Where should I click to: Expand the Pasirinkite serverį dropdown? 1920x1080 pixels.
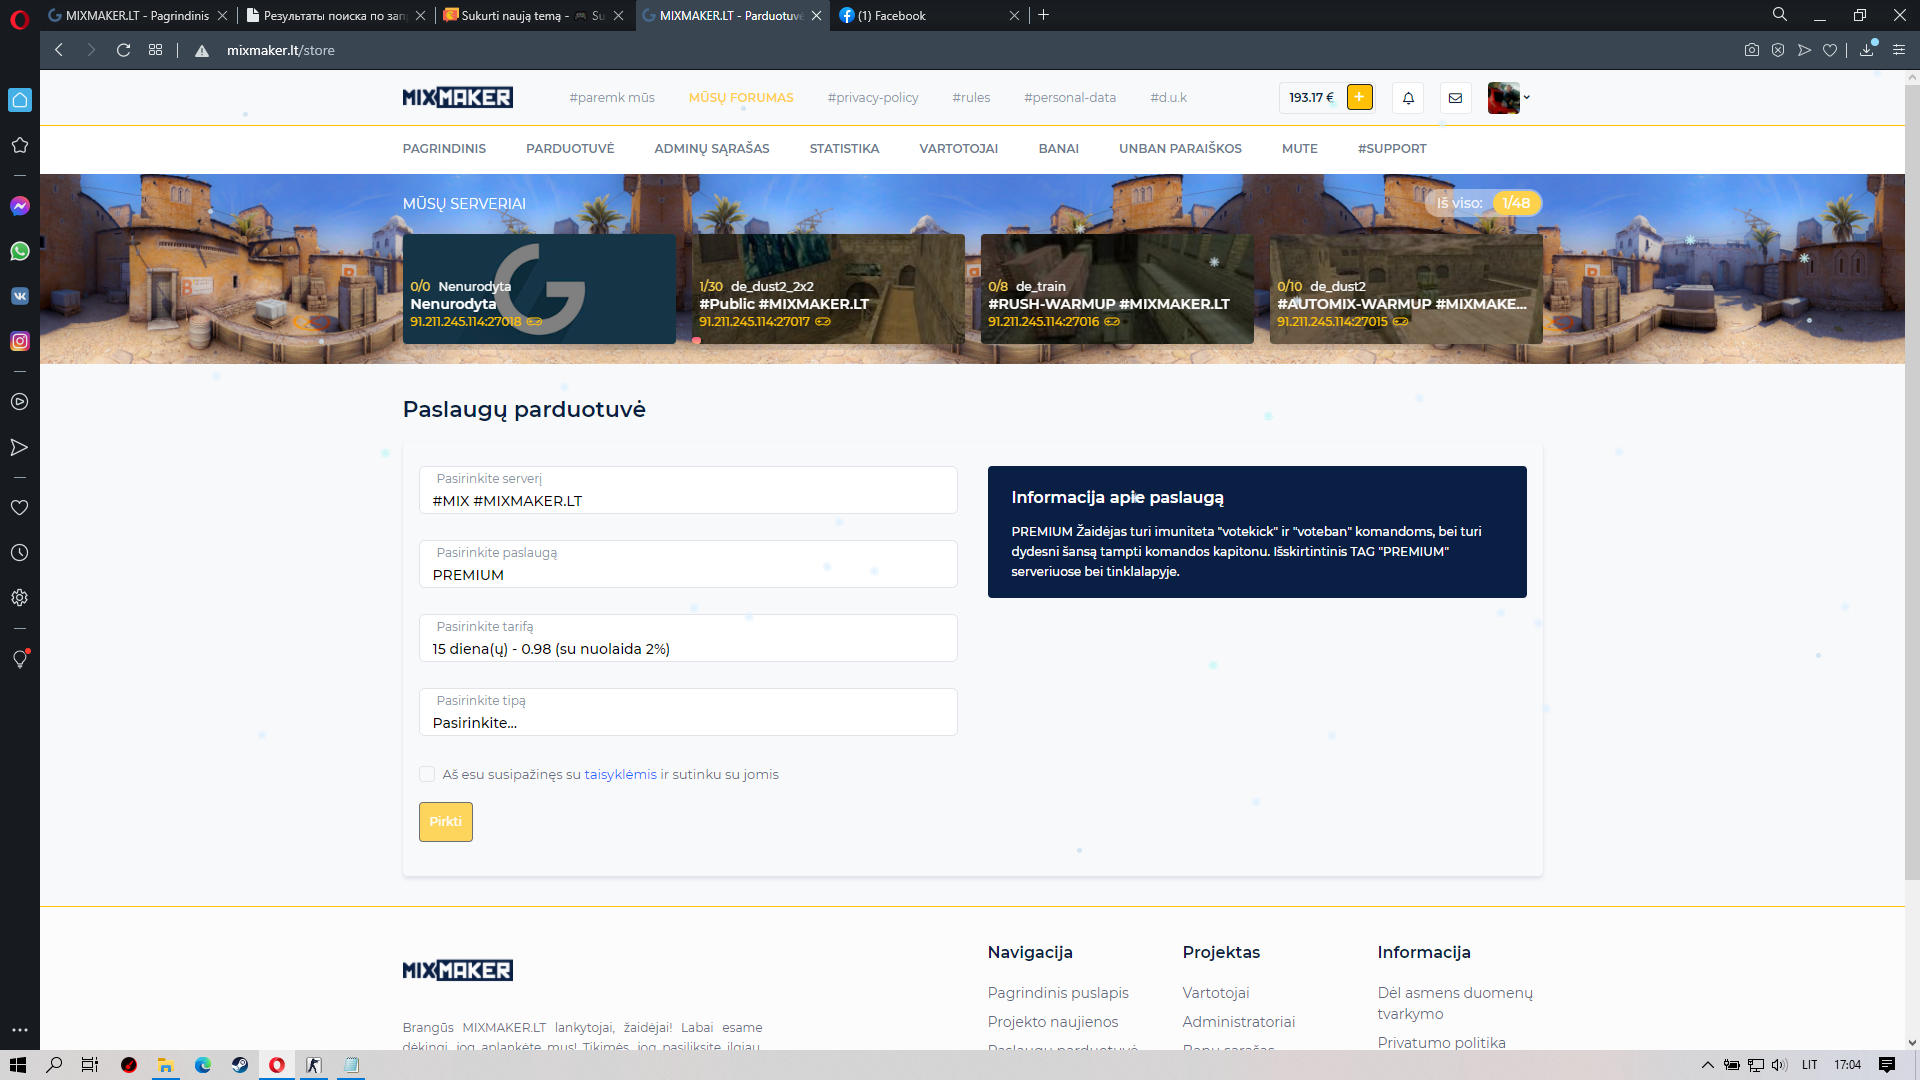pyautogui.click(x=688, y=490)
